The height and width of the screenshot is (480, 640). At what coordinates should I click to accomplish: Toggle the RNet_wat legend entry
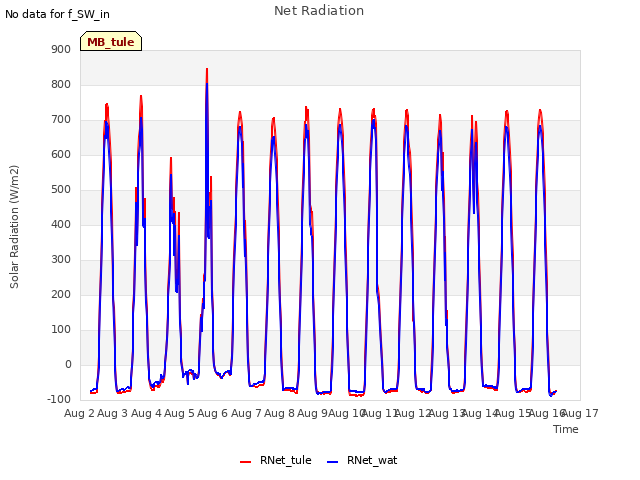(x=362, y=460)
